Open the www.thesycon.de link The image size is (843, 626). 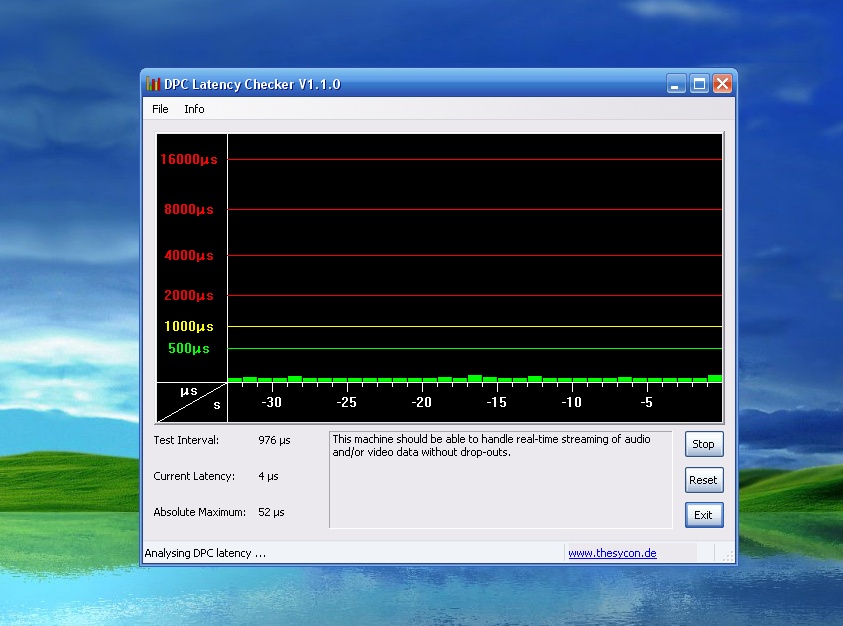[x=612, y=553]
